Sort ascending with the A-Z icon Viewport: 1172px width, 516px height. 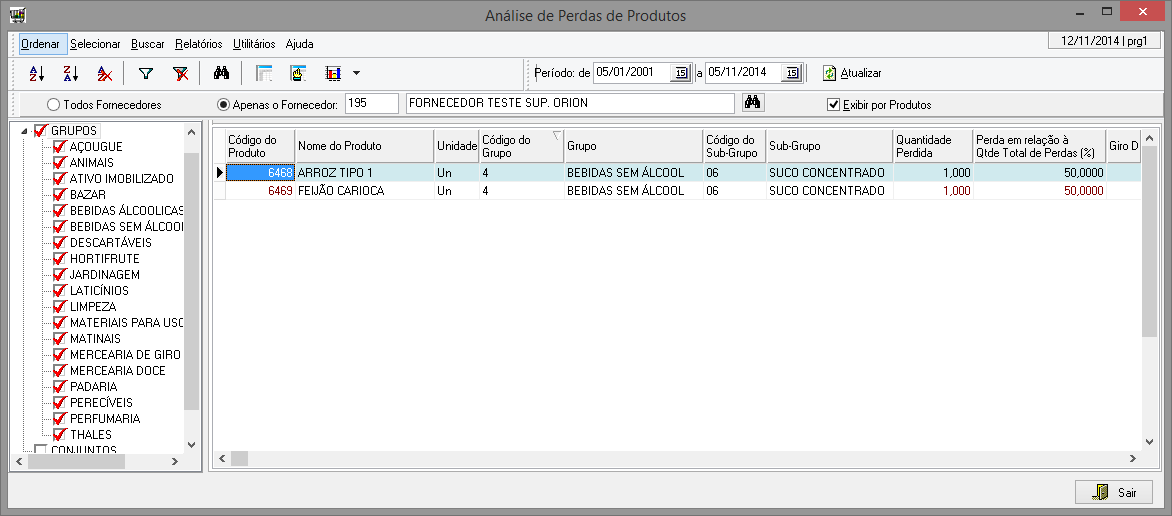point(36,73)
